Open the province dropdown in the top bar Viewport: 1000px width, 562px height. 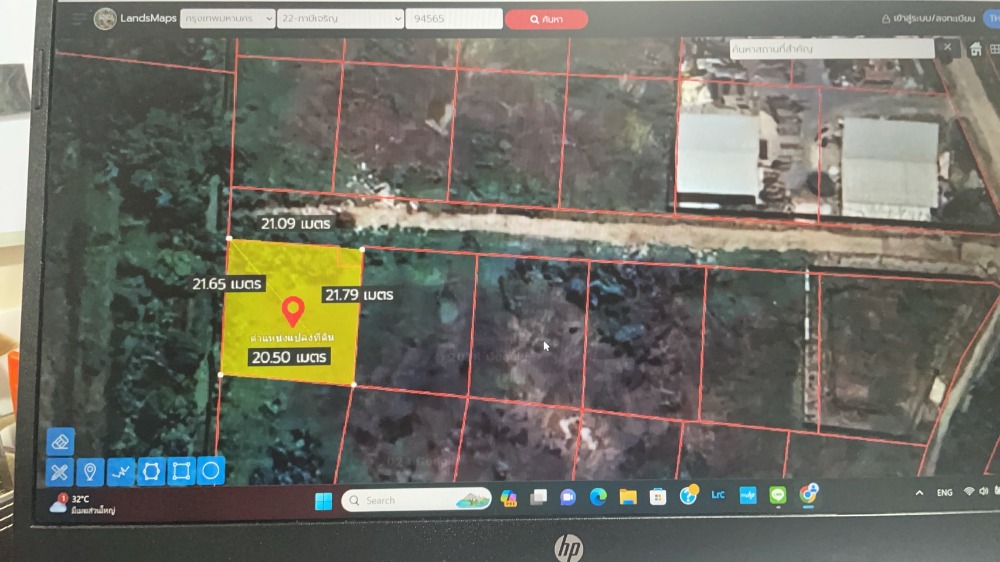[x=228, y=19]
